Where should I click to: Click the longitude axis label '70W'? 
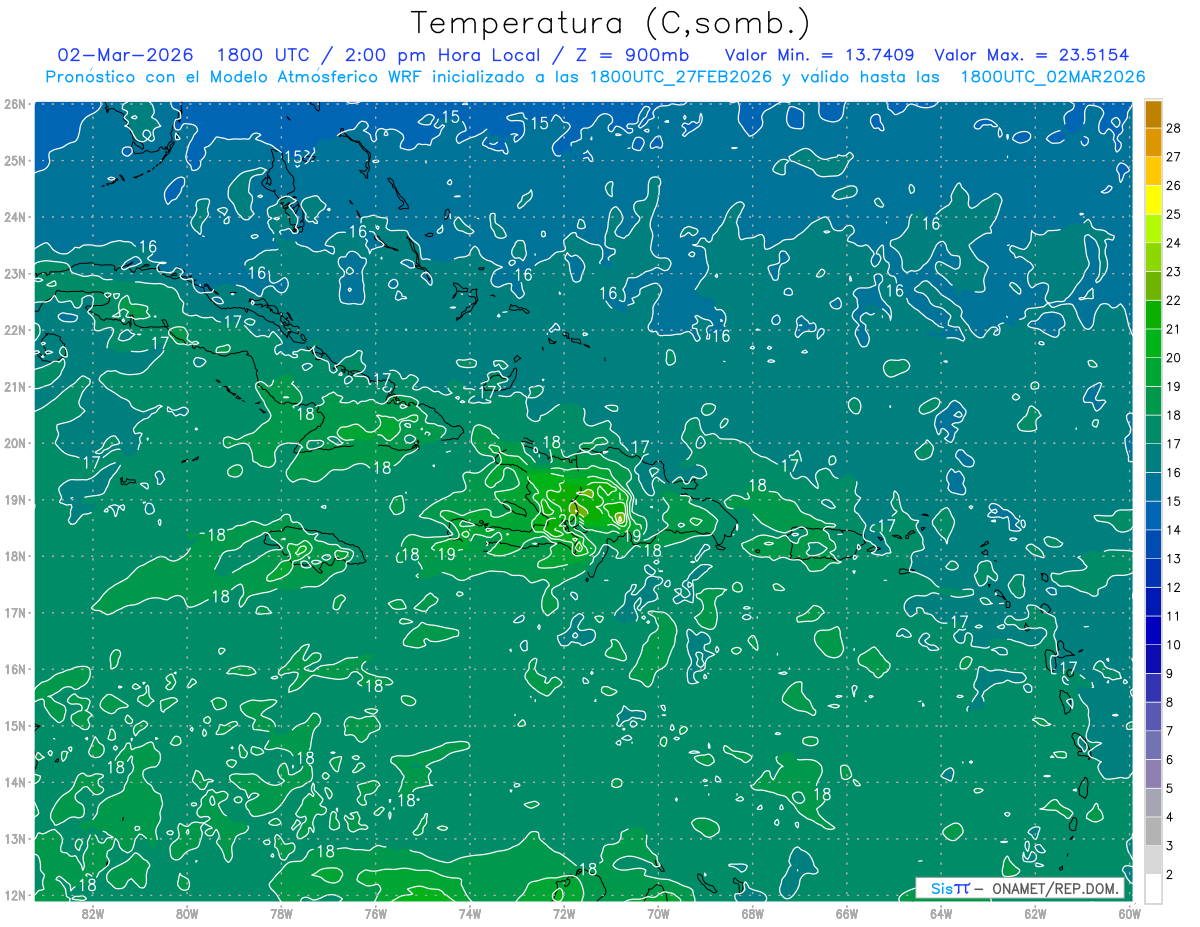click(x=658, y=913)
